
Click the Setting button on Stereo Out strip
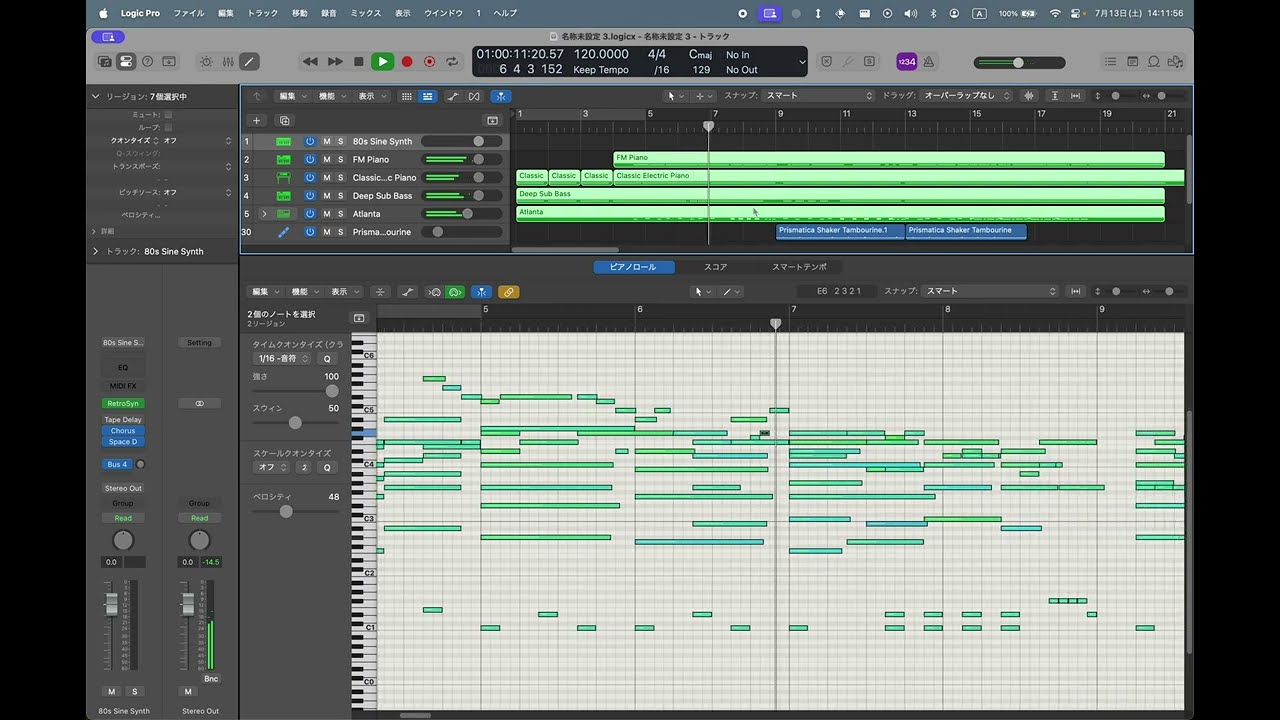[x=199, y=342]
